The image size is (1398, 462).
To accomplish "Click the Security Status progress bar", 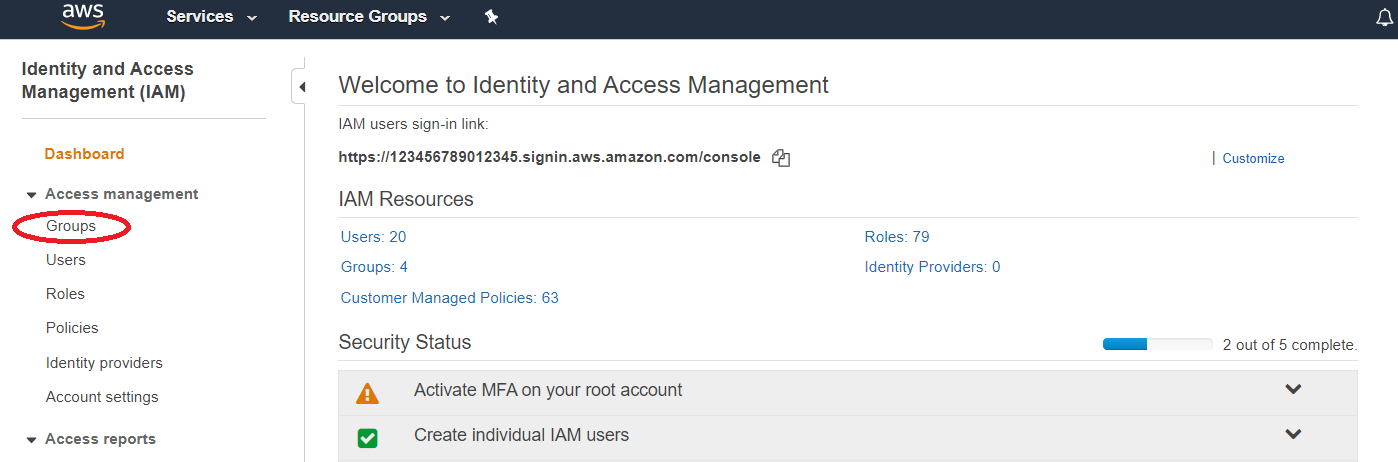I will 1157,344.
